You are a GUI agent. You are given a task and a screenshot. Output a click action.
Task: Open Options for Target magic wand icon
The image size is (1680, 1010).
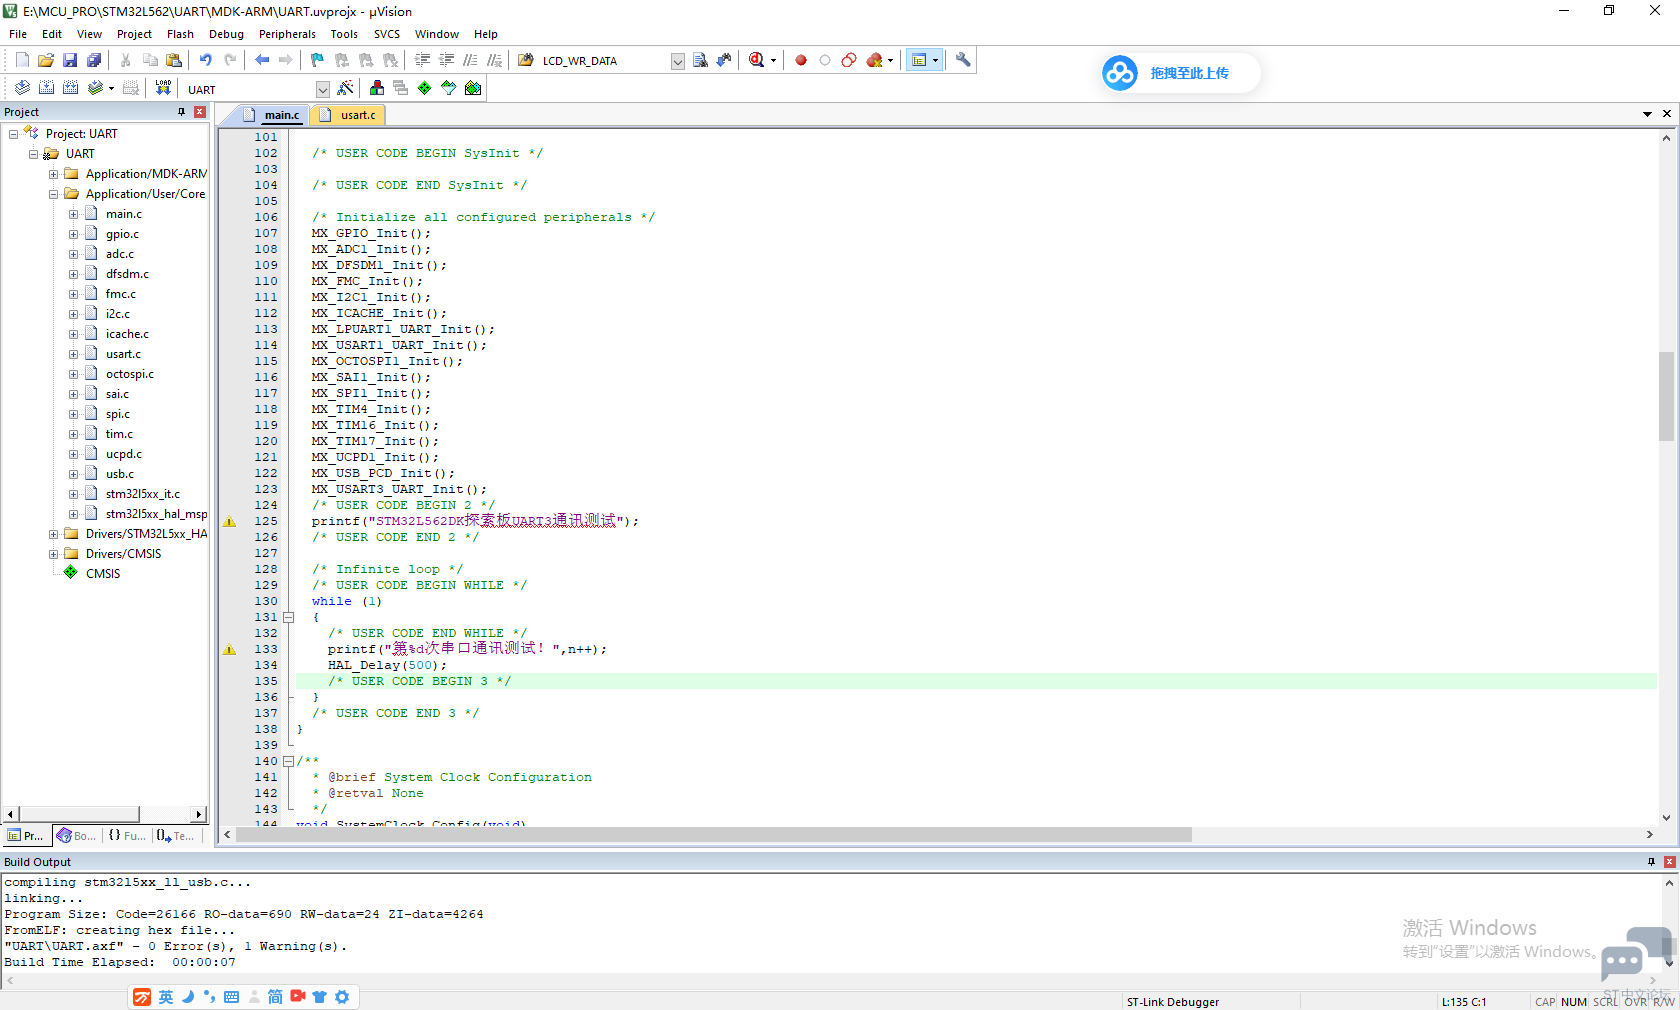(345, 88)
